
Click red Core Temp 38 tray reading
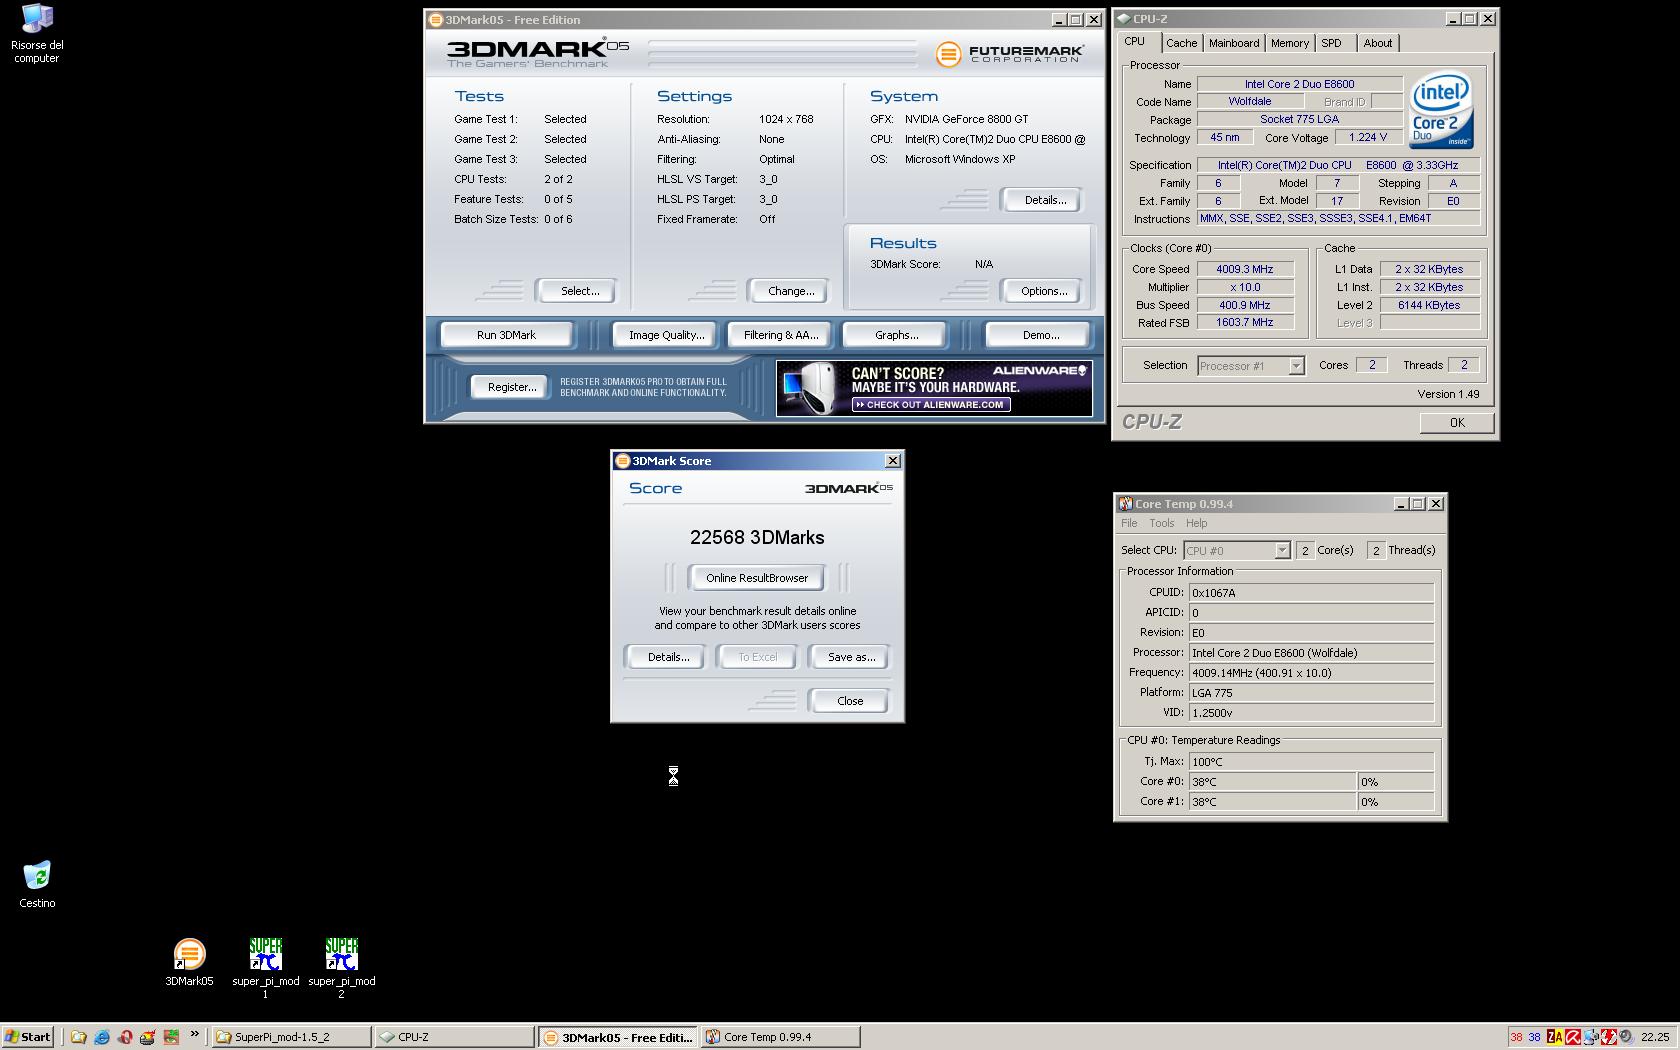(1517, 1037)
